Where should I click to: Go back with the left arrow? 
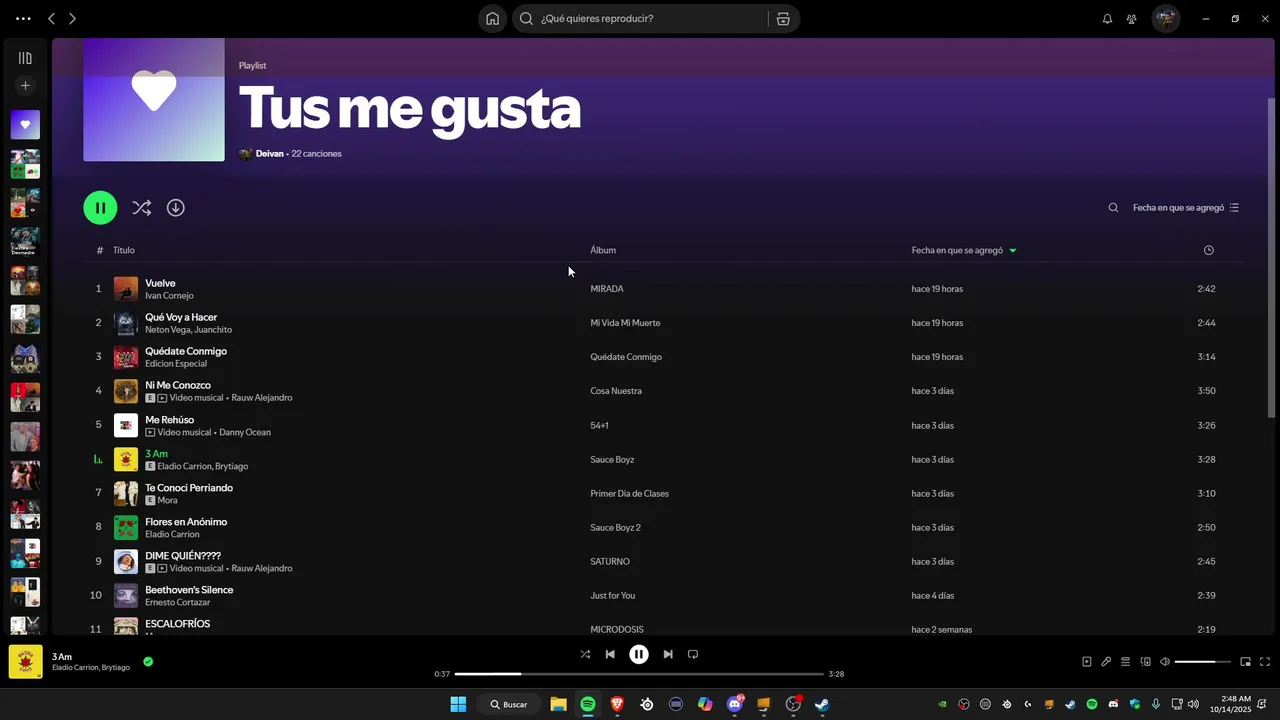pos(52,19)
